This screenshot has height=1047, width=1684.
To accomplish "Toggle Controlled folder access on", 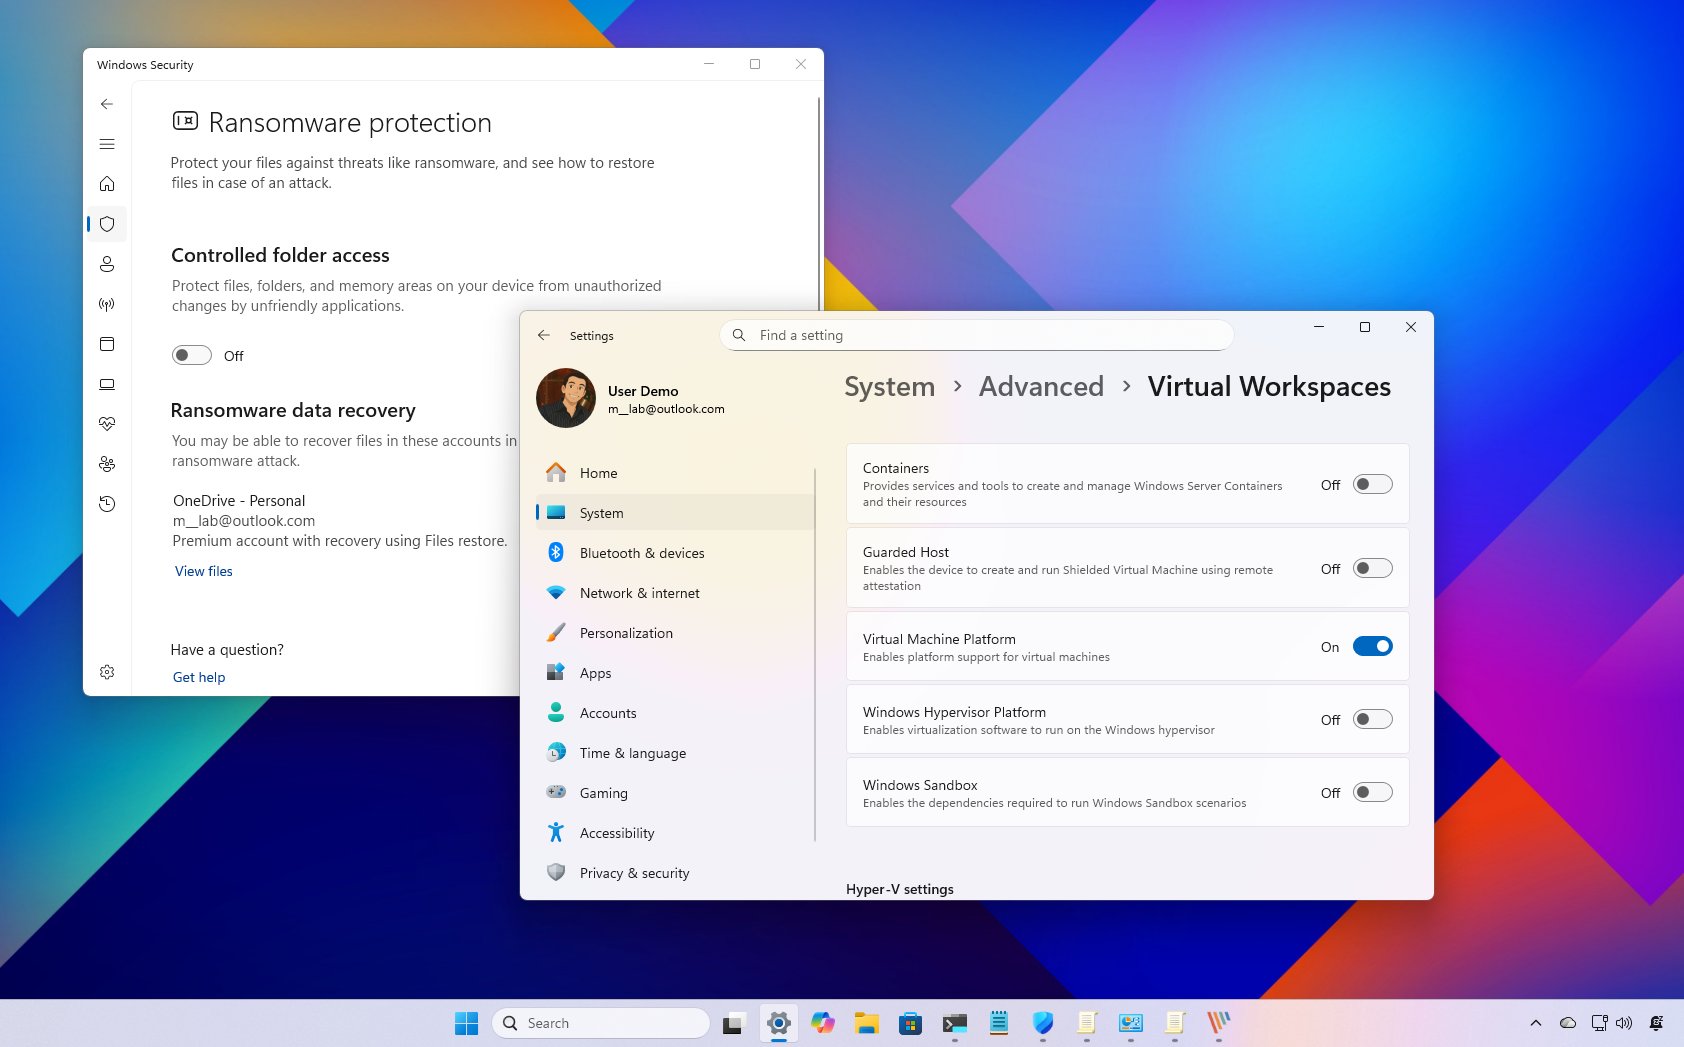I will coord(191,355).
